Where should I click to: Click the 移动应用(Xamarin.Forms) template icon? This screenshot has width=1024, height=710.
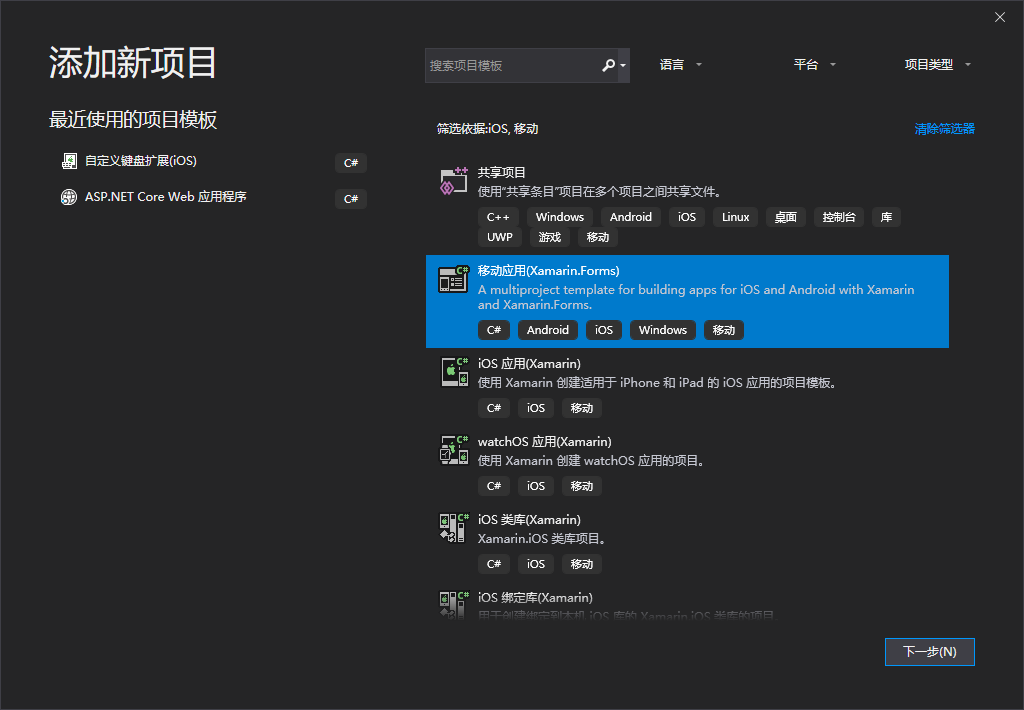453,280
